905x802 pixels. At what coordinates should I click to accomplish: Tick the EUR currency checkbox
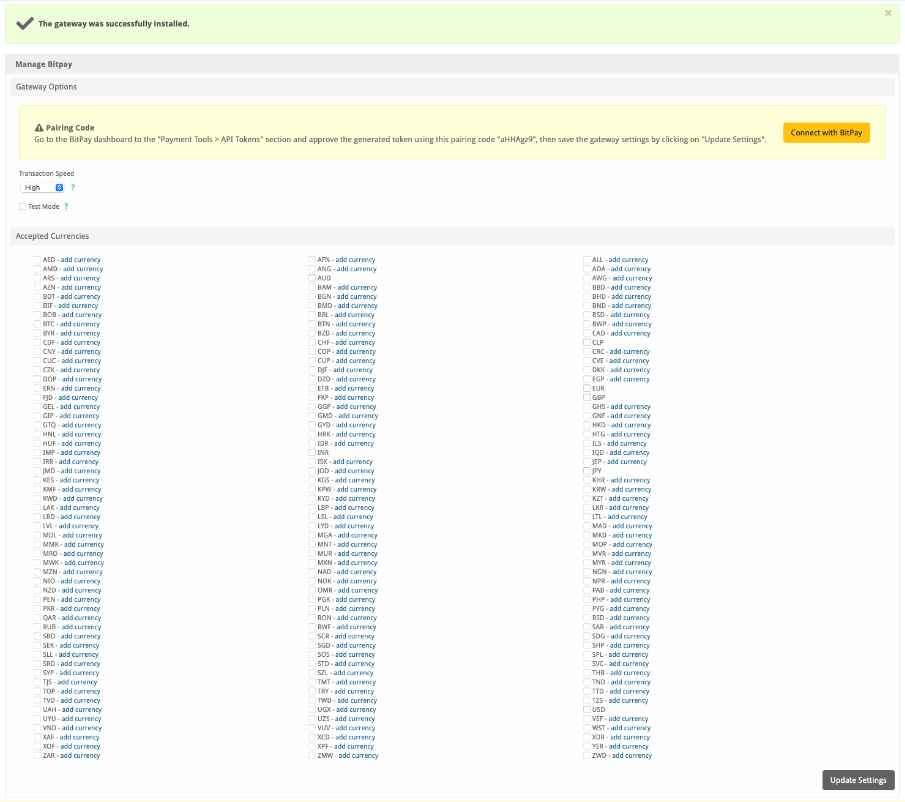pos(587,388)
